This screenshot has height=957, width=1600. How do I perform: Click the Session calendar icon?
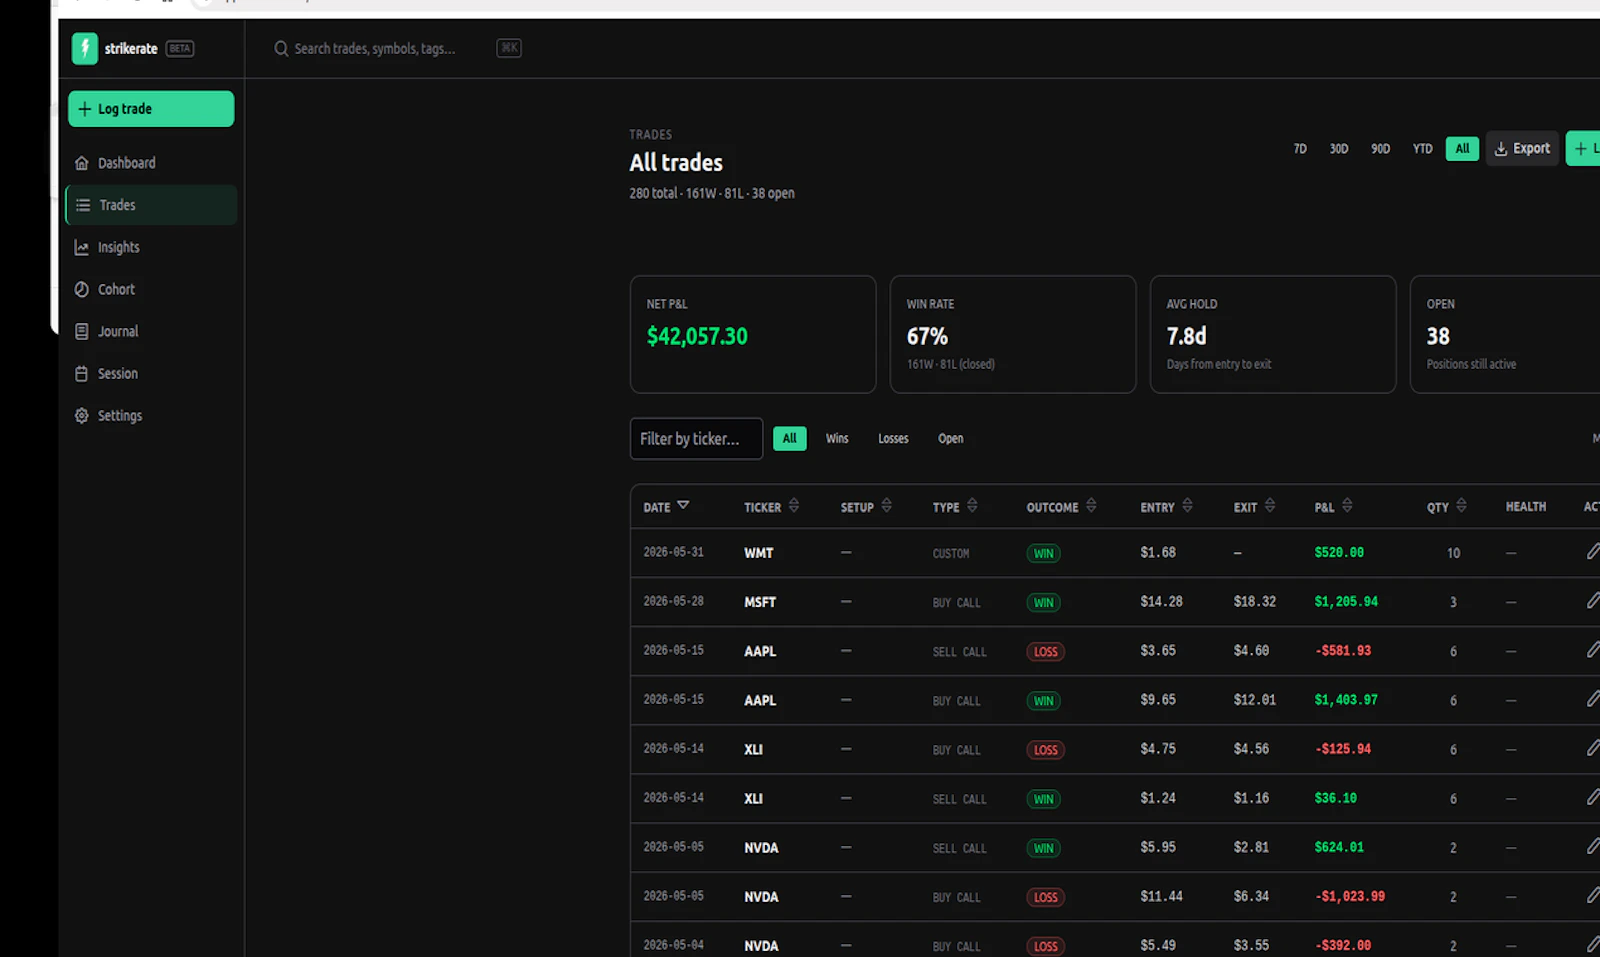[82, 373]
